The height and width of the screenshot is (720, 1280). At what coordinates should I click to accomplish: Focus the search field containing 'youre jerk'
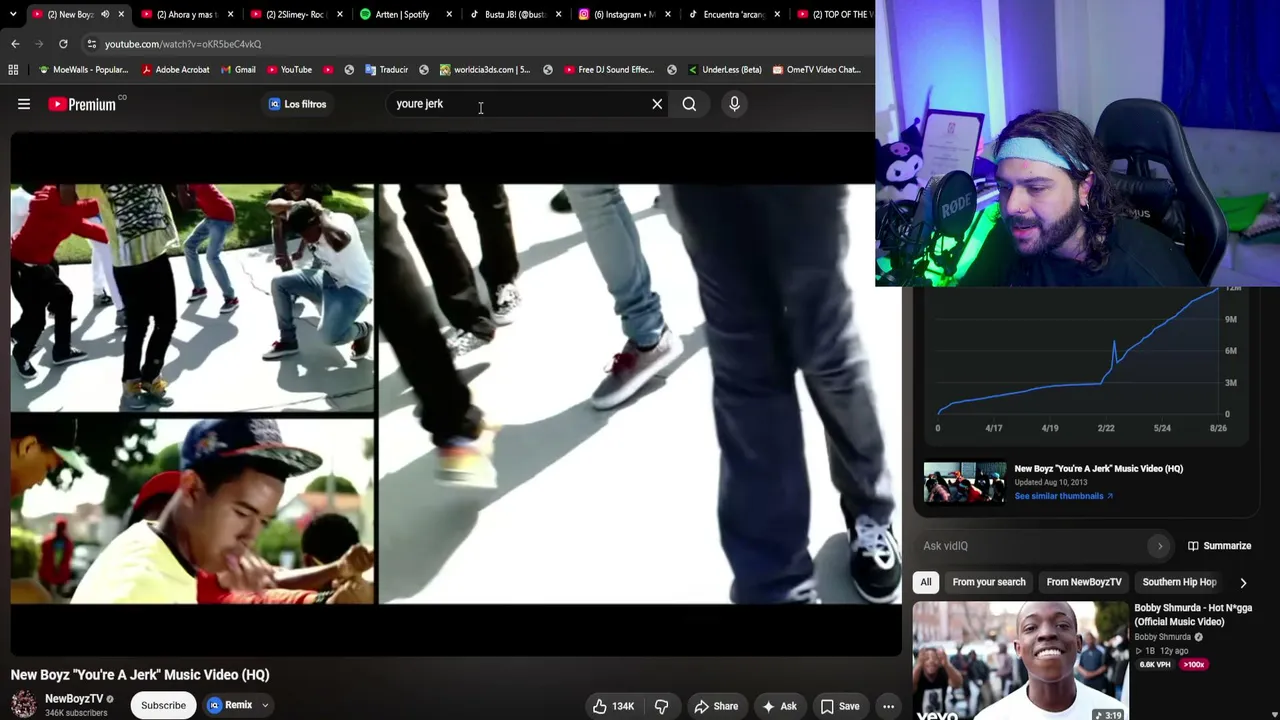pos(520,104)
